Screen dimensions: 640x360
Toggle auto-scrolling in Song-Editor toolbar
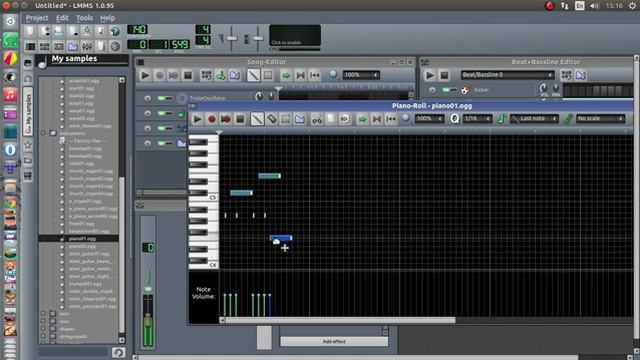click(x=286, y=75)
